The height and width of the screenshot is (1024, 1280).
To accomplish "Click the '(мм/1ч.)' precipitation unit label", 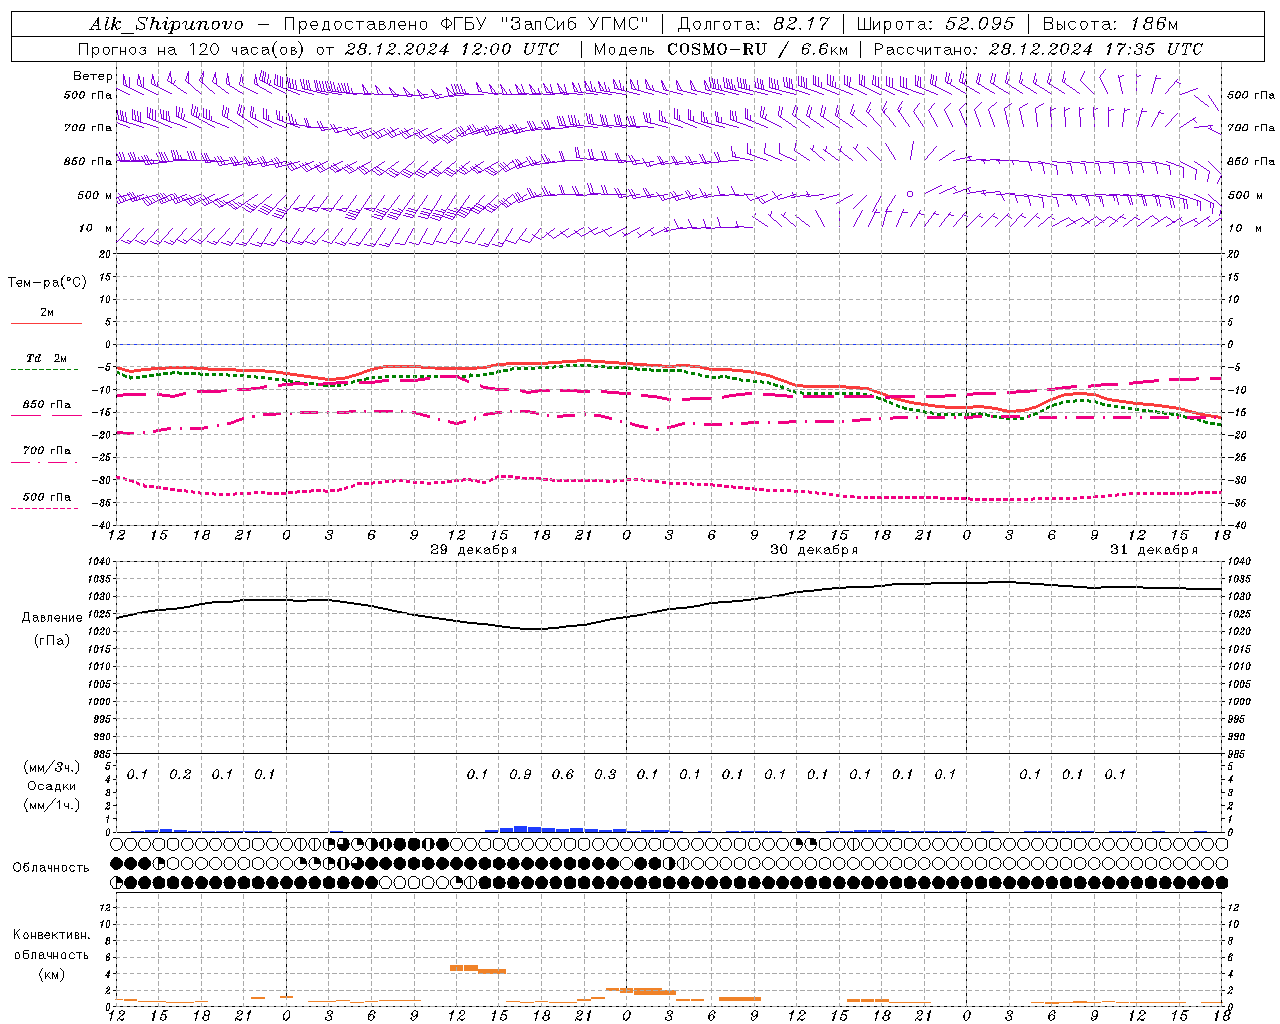I will tap(51, 805).
